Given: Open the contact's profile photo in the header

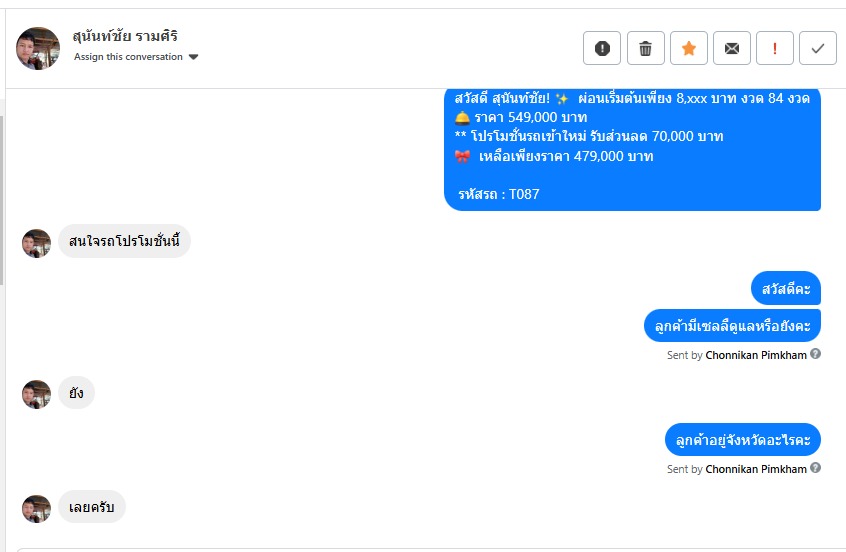Looking at the screenshot, I should [38, 48].
